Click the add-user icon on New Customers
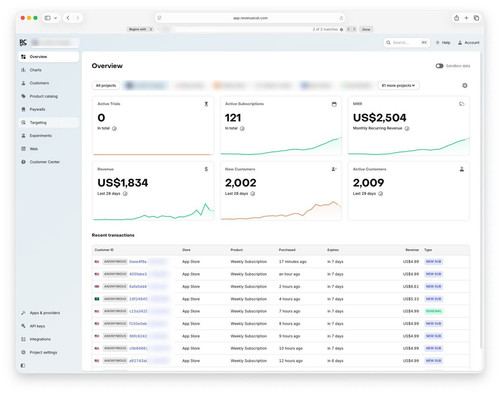This screenshot has width=500, height=394. point(334,169)
